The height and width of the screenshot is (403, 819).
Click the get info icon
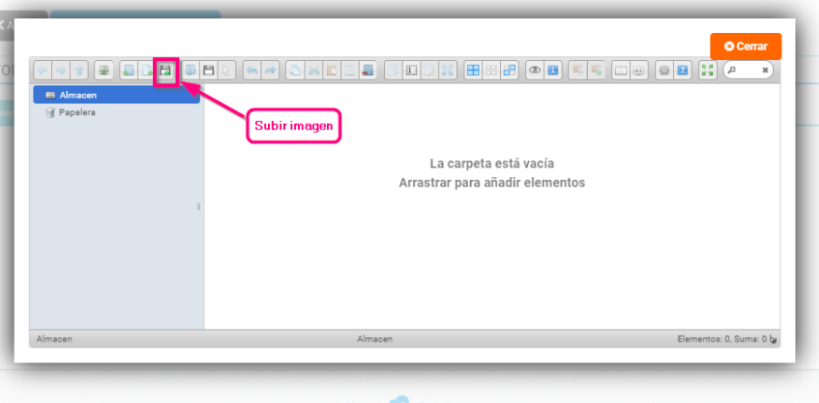point(553,70)
